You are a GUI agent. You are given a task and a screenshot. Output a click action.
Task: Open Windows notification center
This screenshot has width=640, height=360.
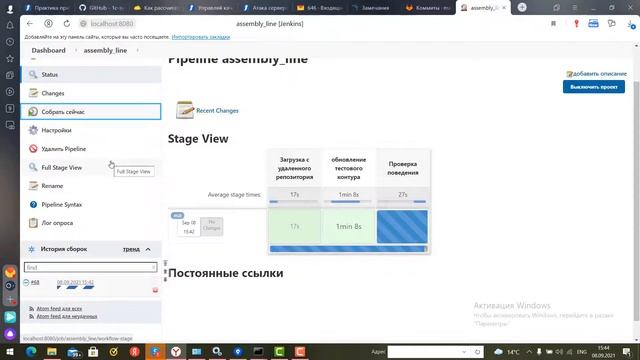tap(627, 351)
